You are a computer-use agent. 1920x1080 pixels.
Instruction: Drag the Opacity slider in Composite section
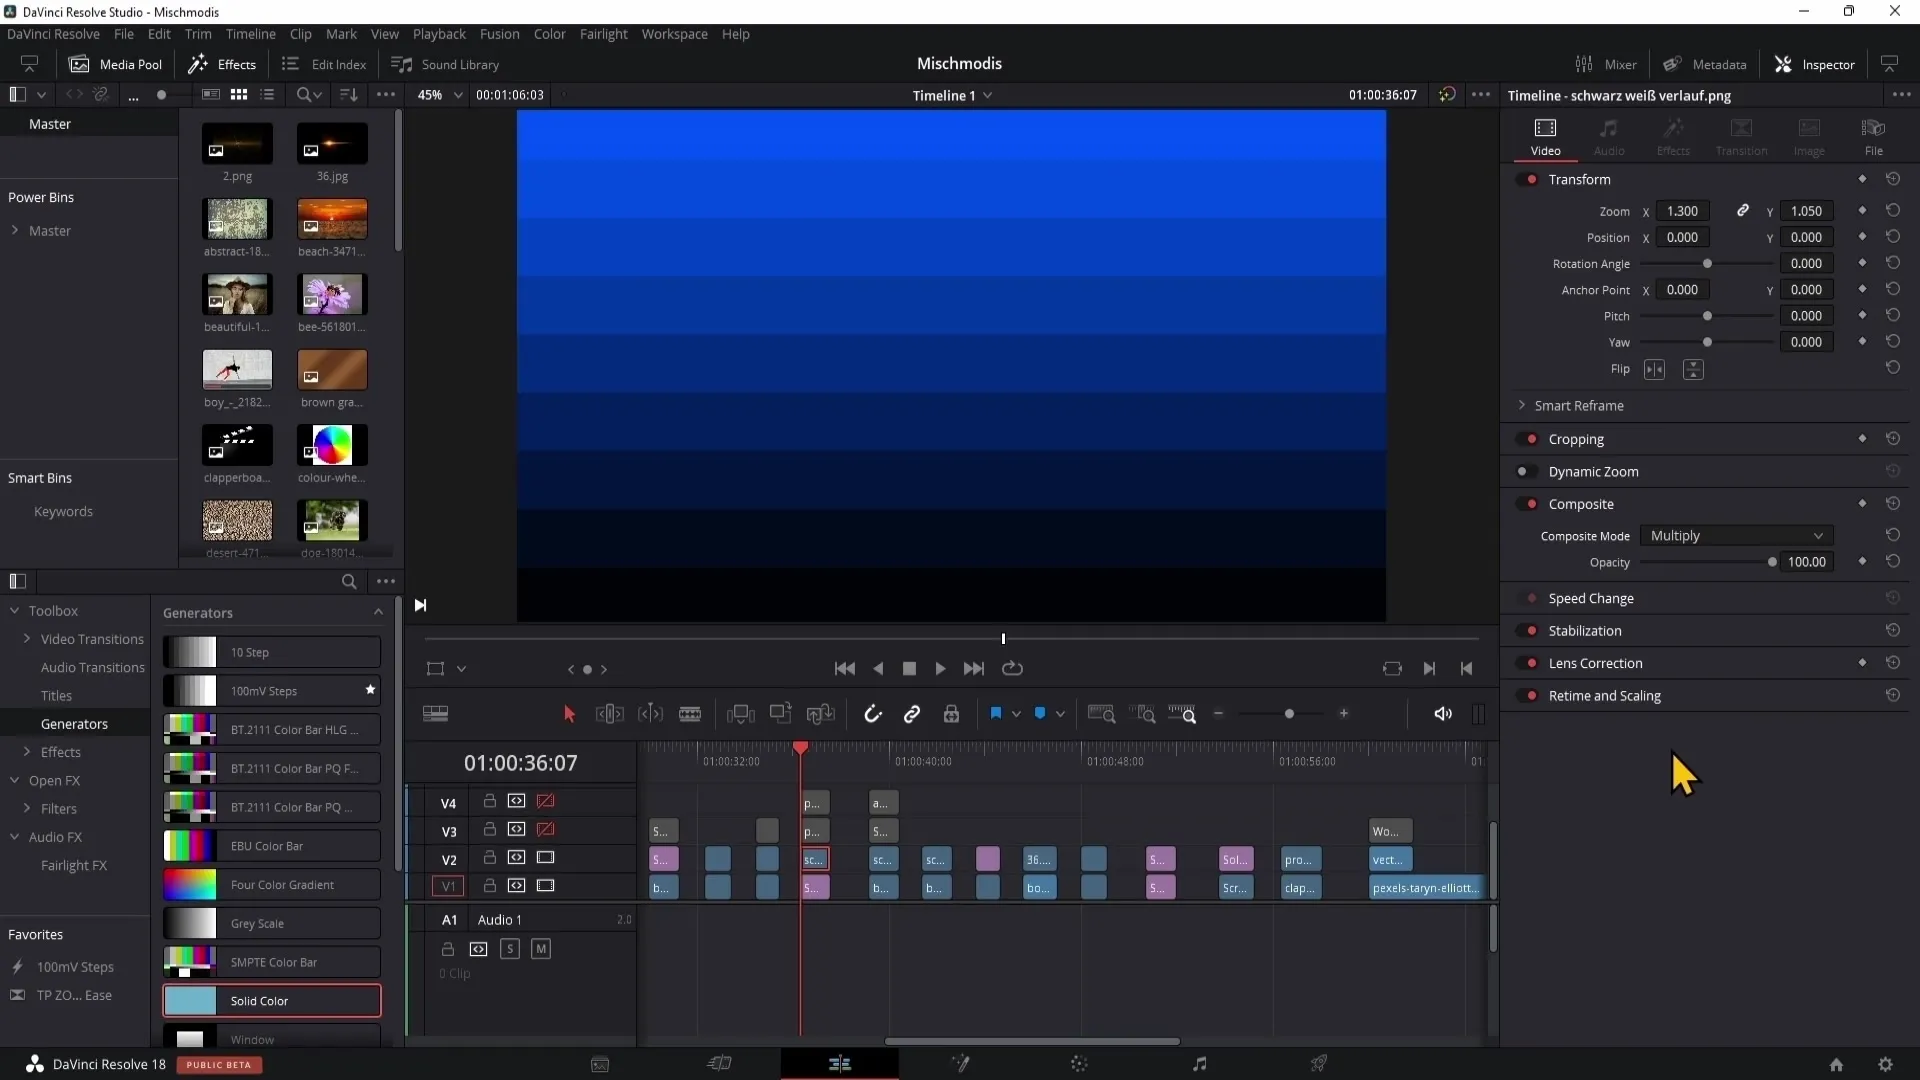click(1772, 563)
